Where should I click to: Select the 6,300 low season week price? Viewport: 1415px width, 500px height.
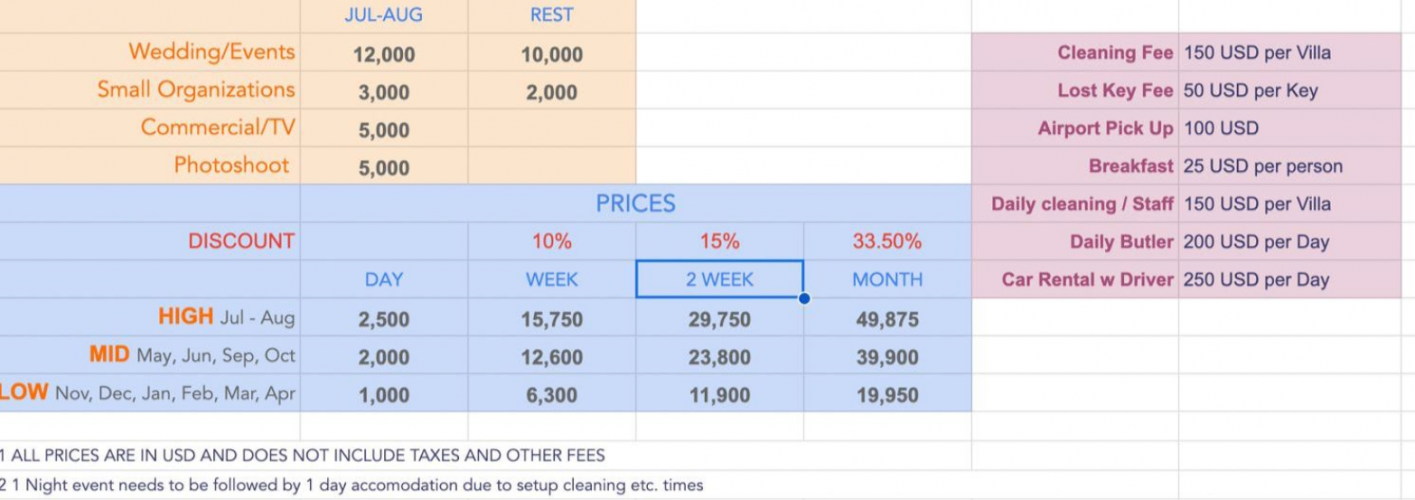pos(552,396)
